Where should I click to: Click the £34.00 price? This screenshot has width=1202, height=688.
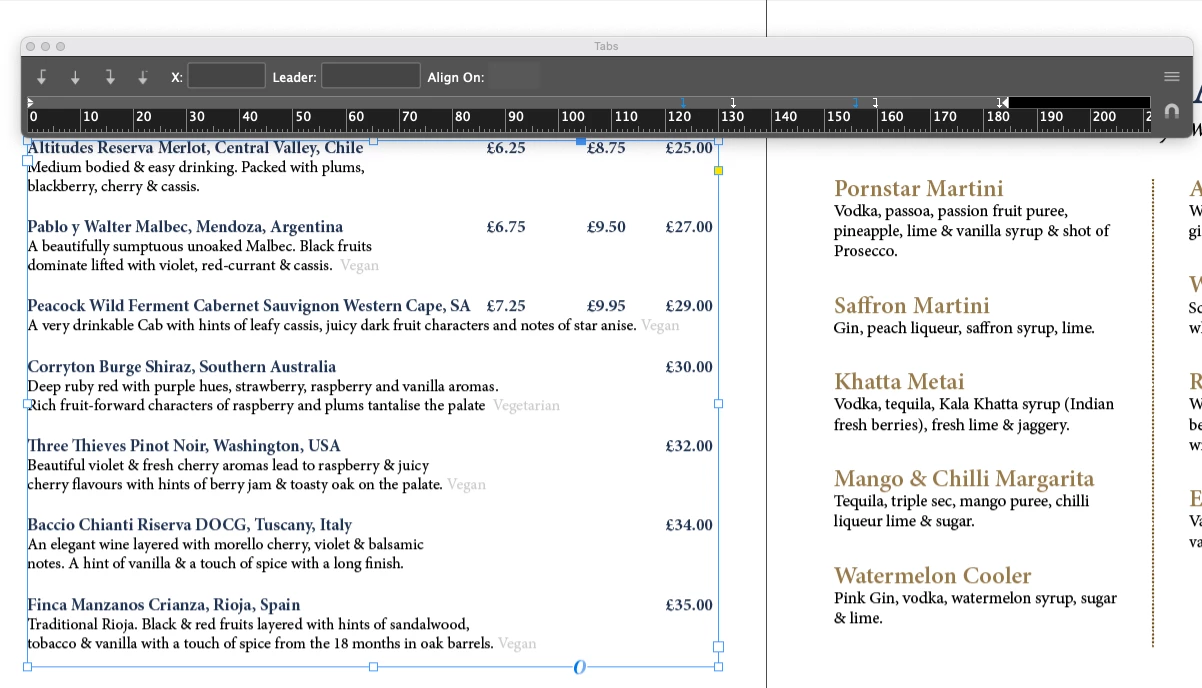(x=689, y=524)
